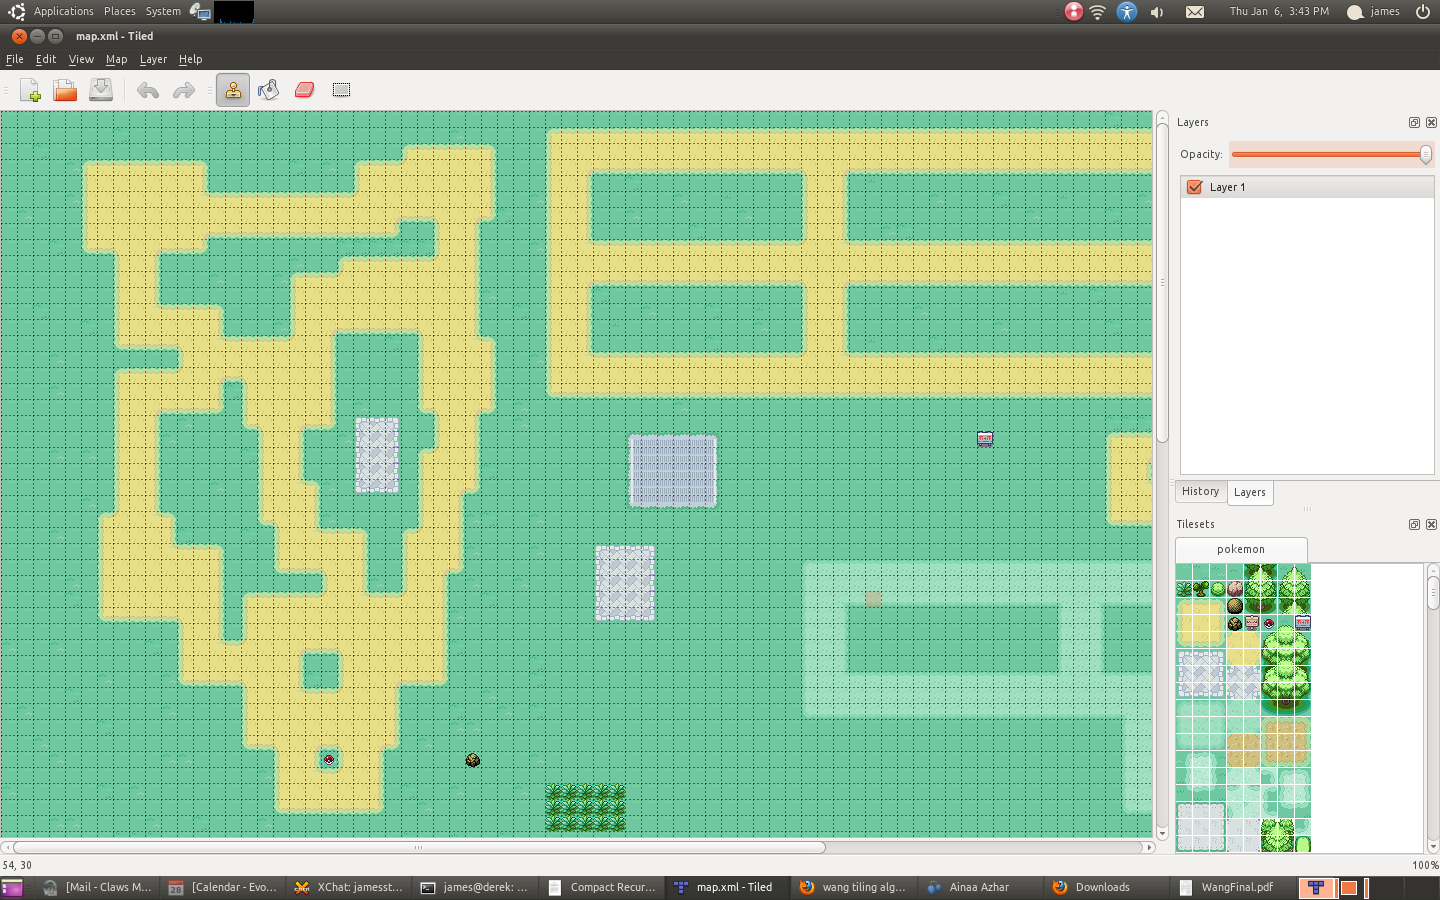
Task: Click the Undo arrow in the toolbar
Action: 148,90
